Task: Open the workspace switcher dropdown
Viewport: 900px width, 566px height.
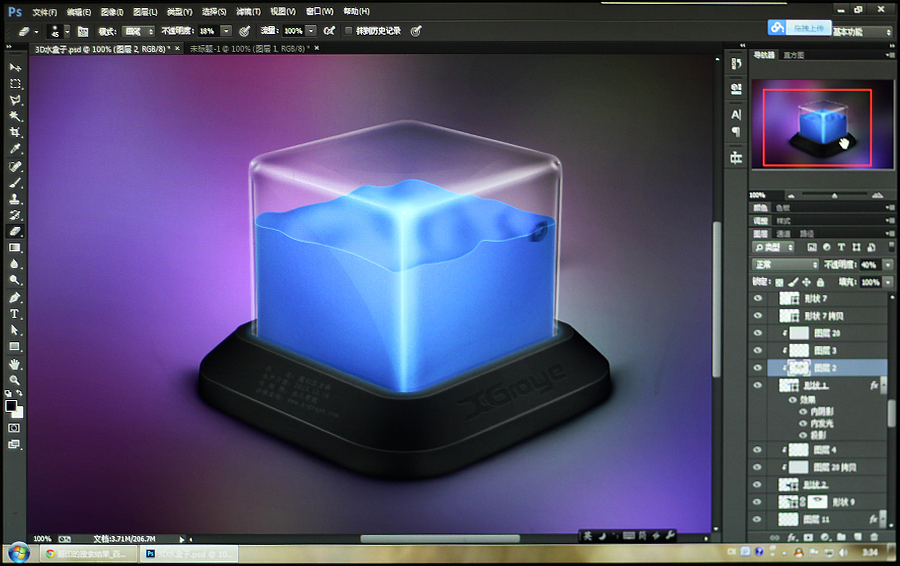Action: [x=862, y=32]
